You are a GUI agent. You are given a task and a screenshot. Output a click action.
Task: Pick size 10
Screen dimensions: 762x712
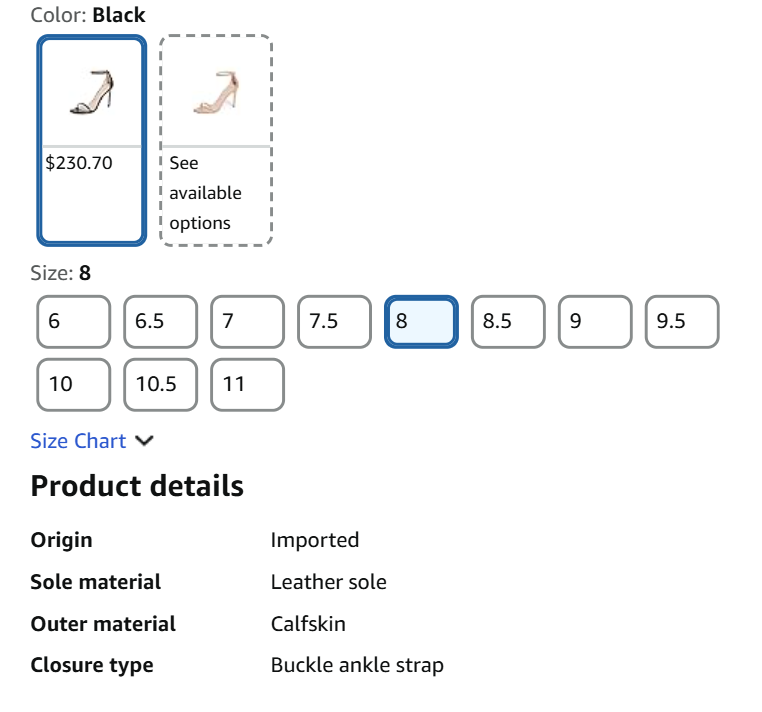point(73,384)
